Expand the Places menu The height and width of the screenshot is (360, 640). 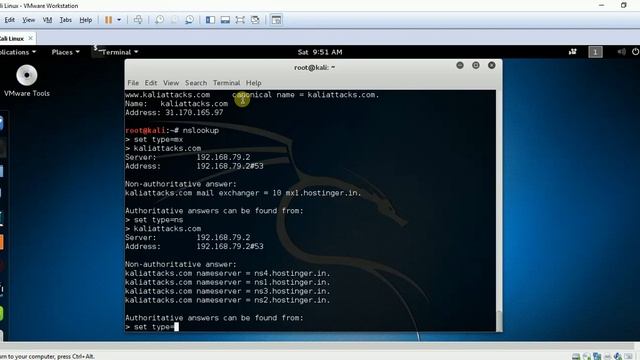[65, 52]
